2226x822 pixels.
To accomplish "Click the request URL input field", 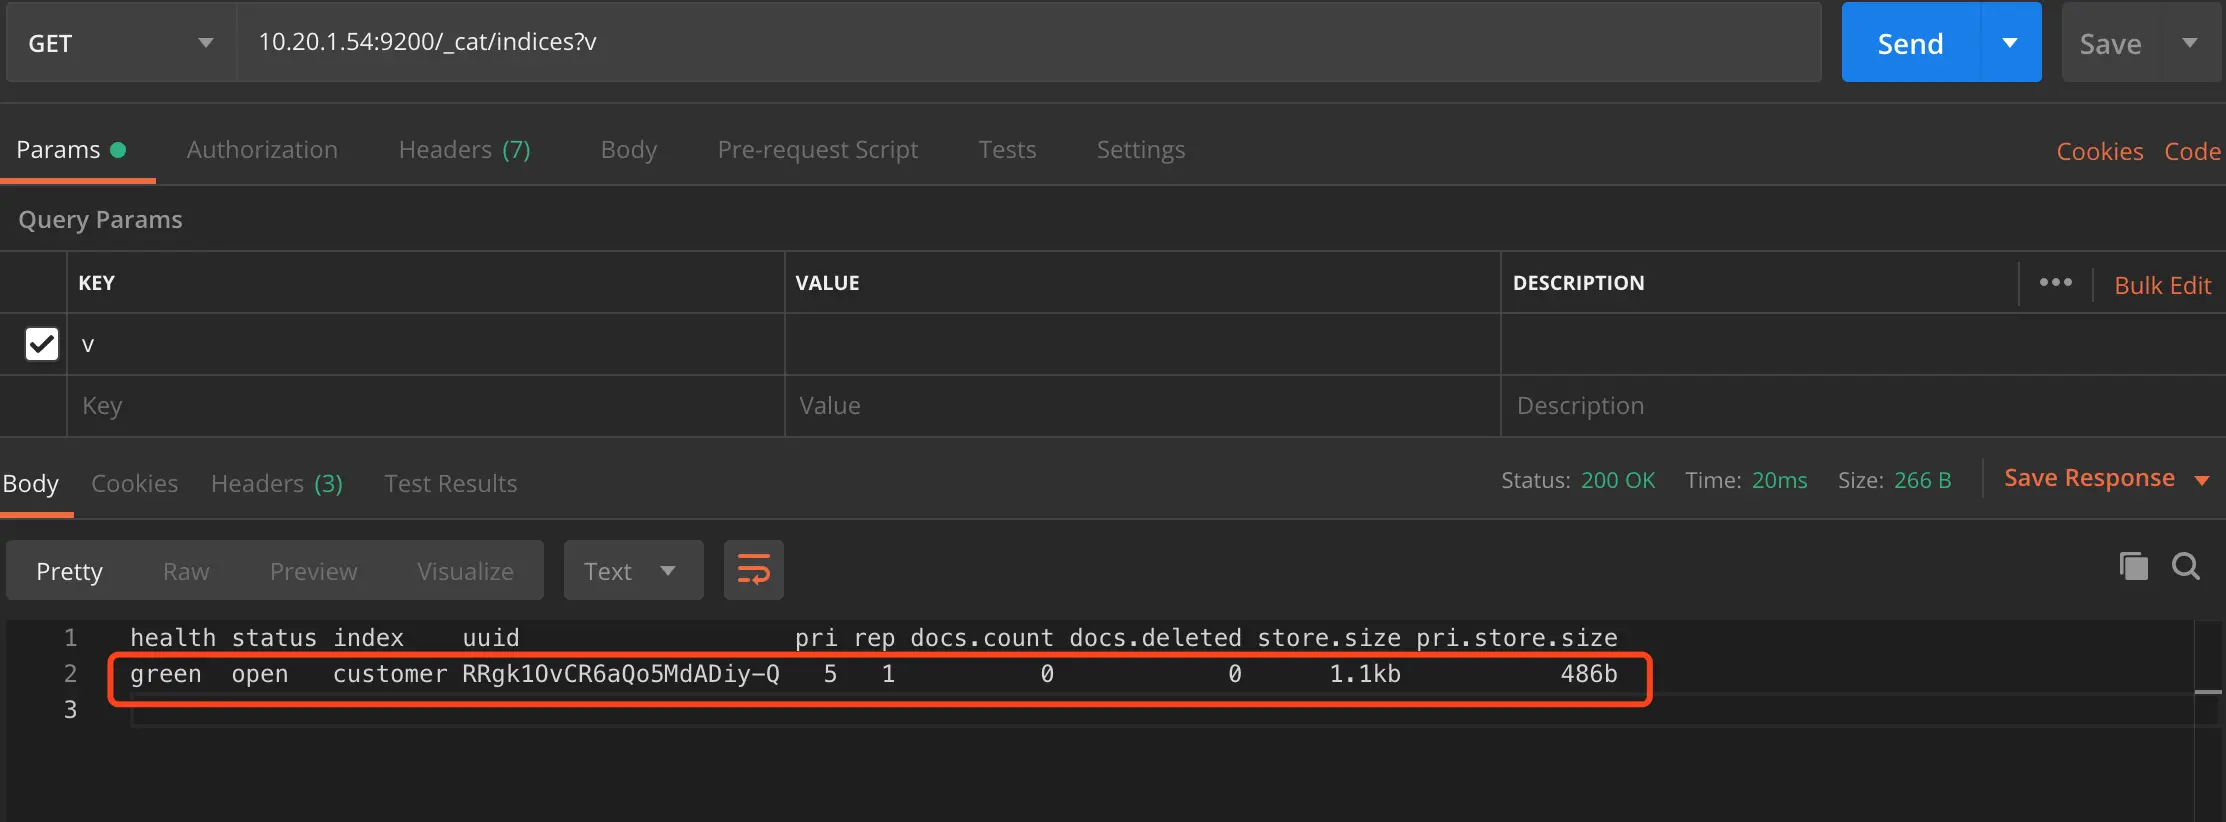I will pos(1028,42).
